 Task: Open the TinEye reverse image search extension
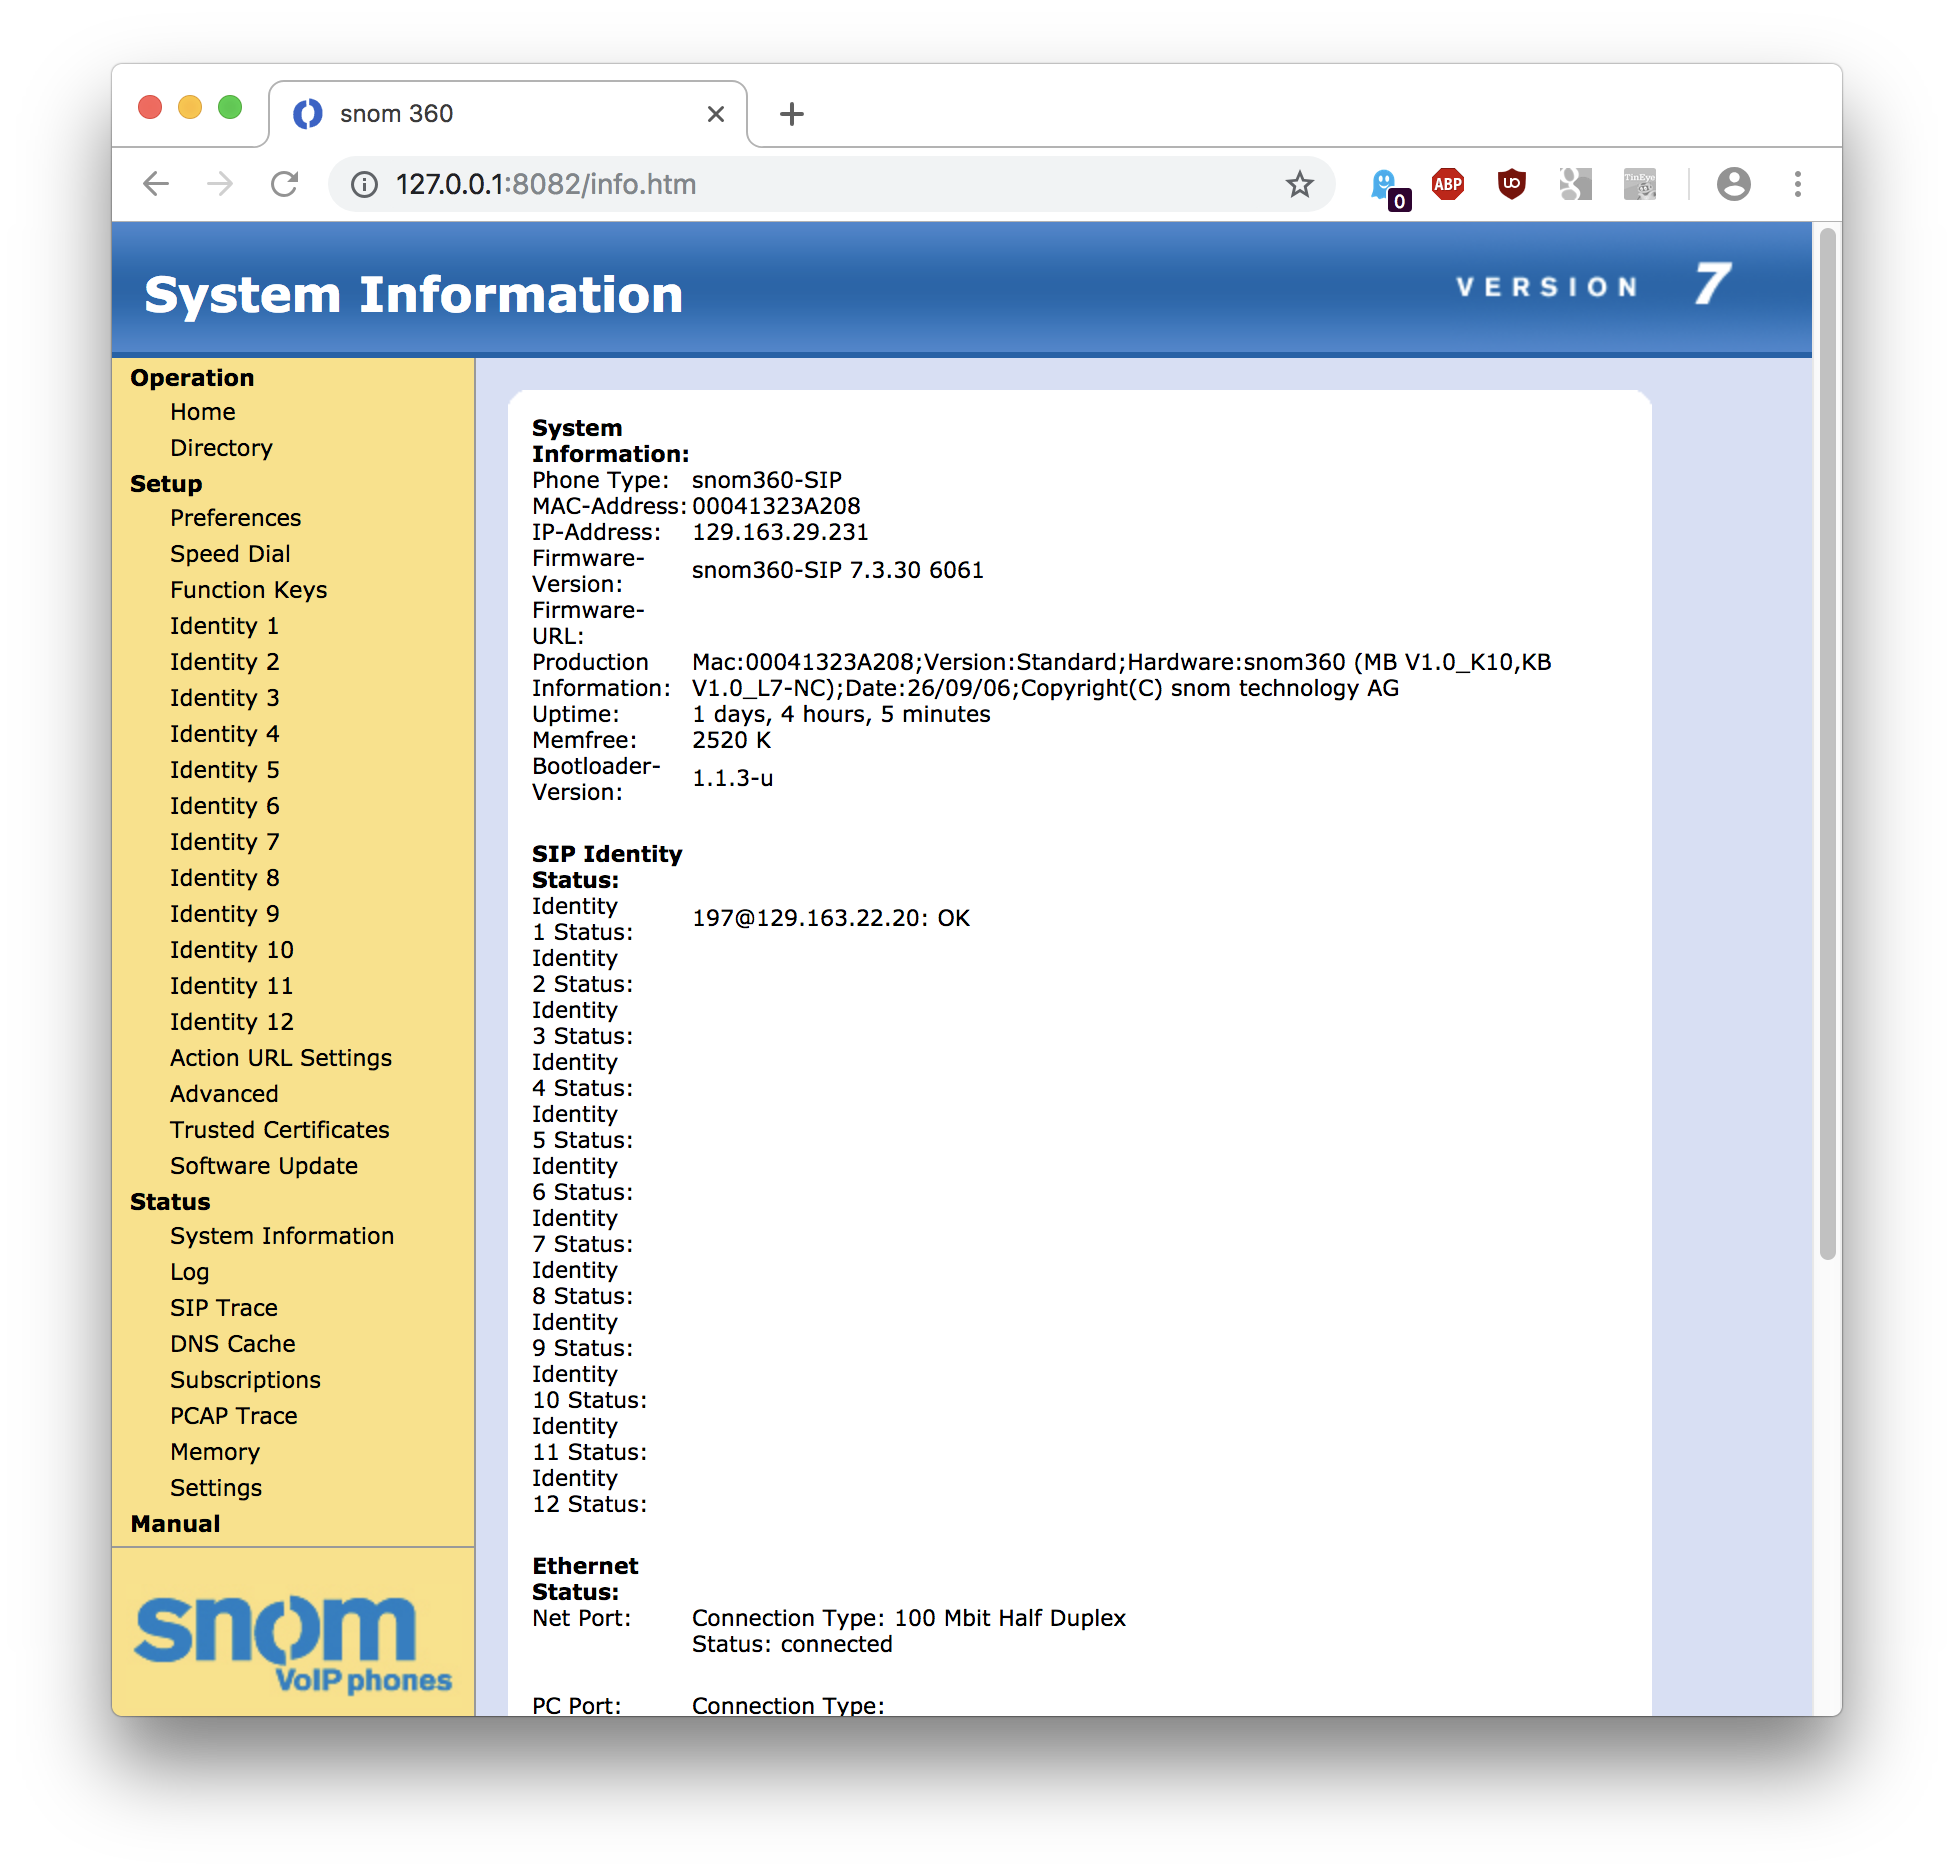coord(1639,184)
